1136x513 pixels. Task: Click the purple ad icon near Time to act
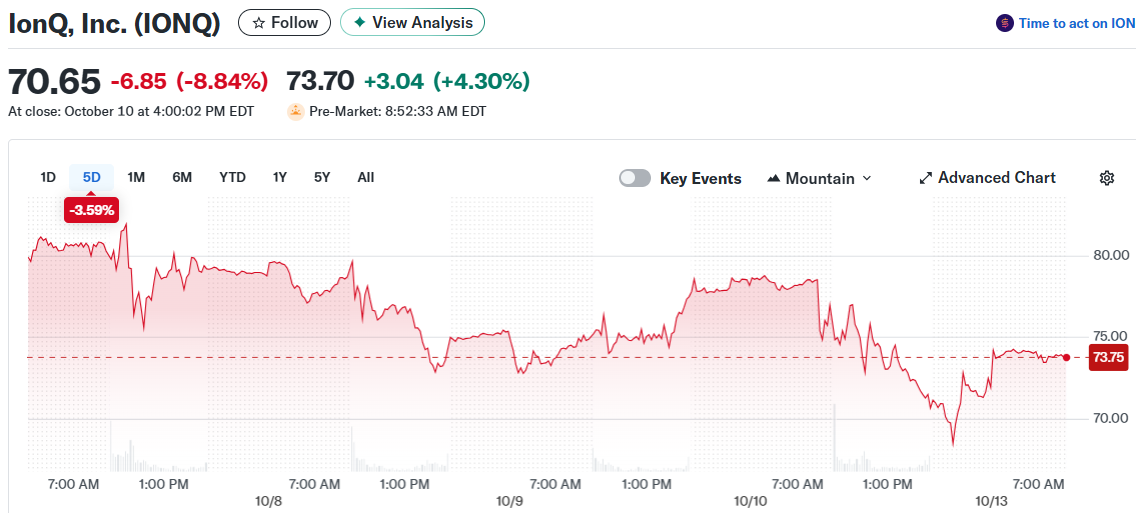pyautogui.click(x=1005, y=23)
